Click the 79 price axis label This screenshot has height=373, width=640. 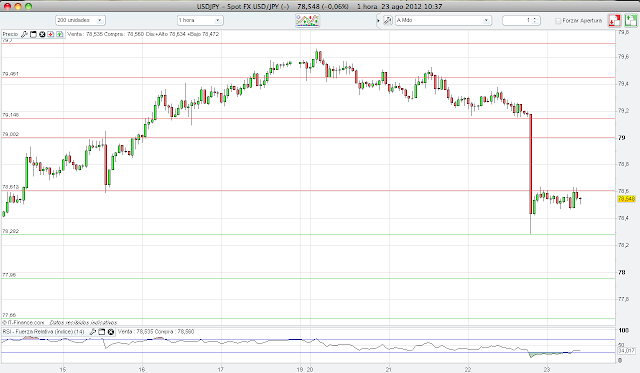621,138
